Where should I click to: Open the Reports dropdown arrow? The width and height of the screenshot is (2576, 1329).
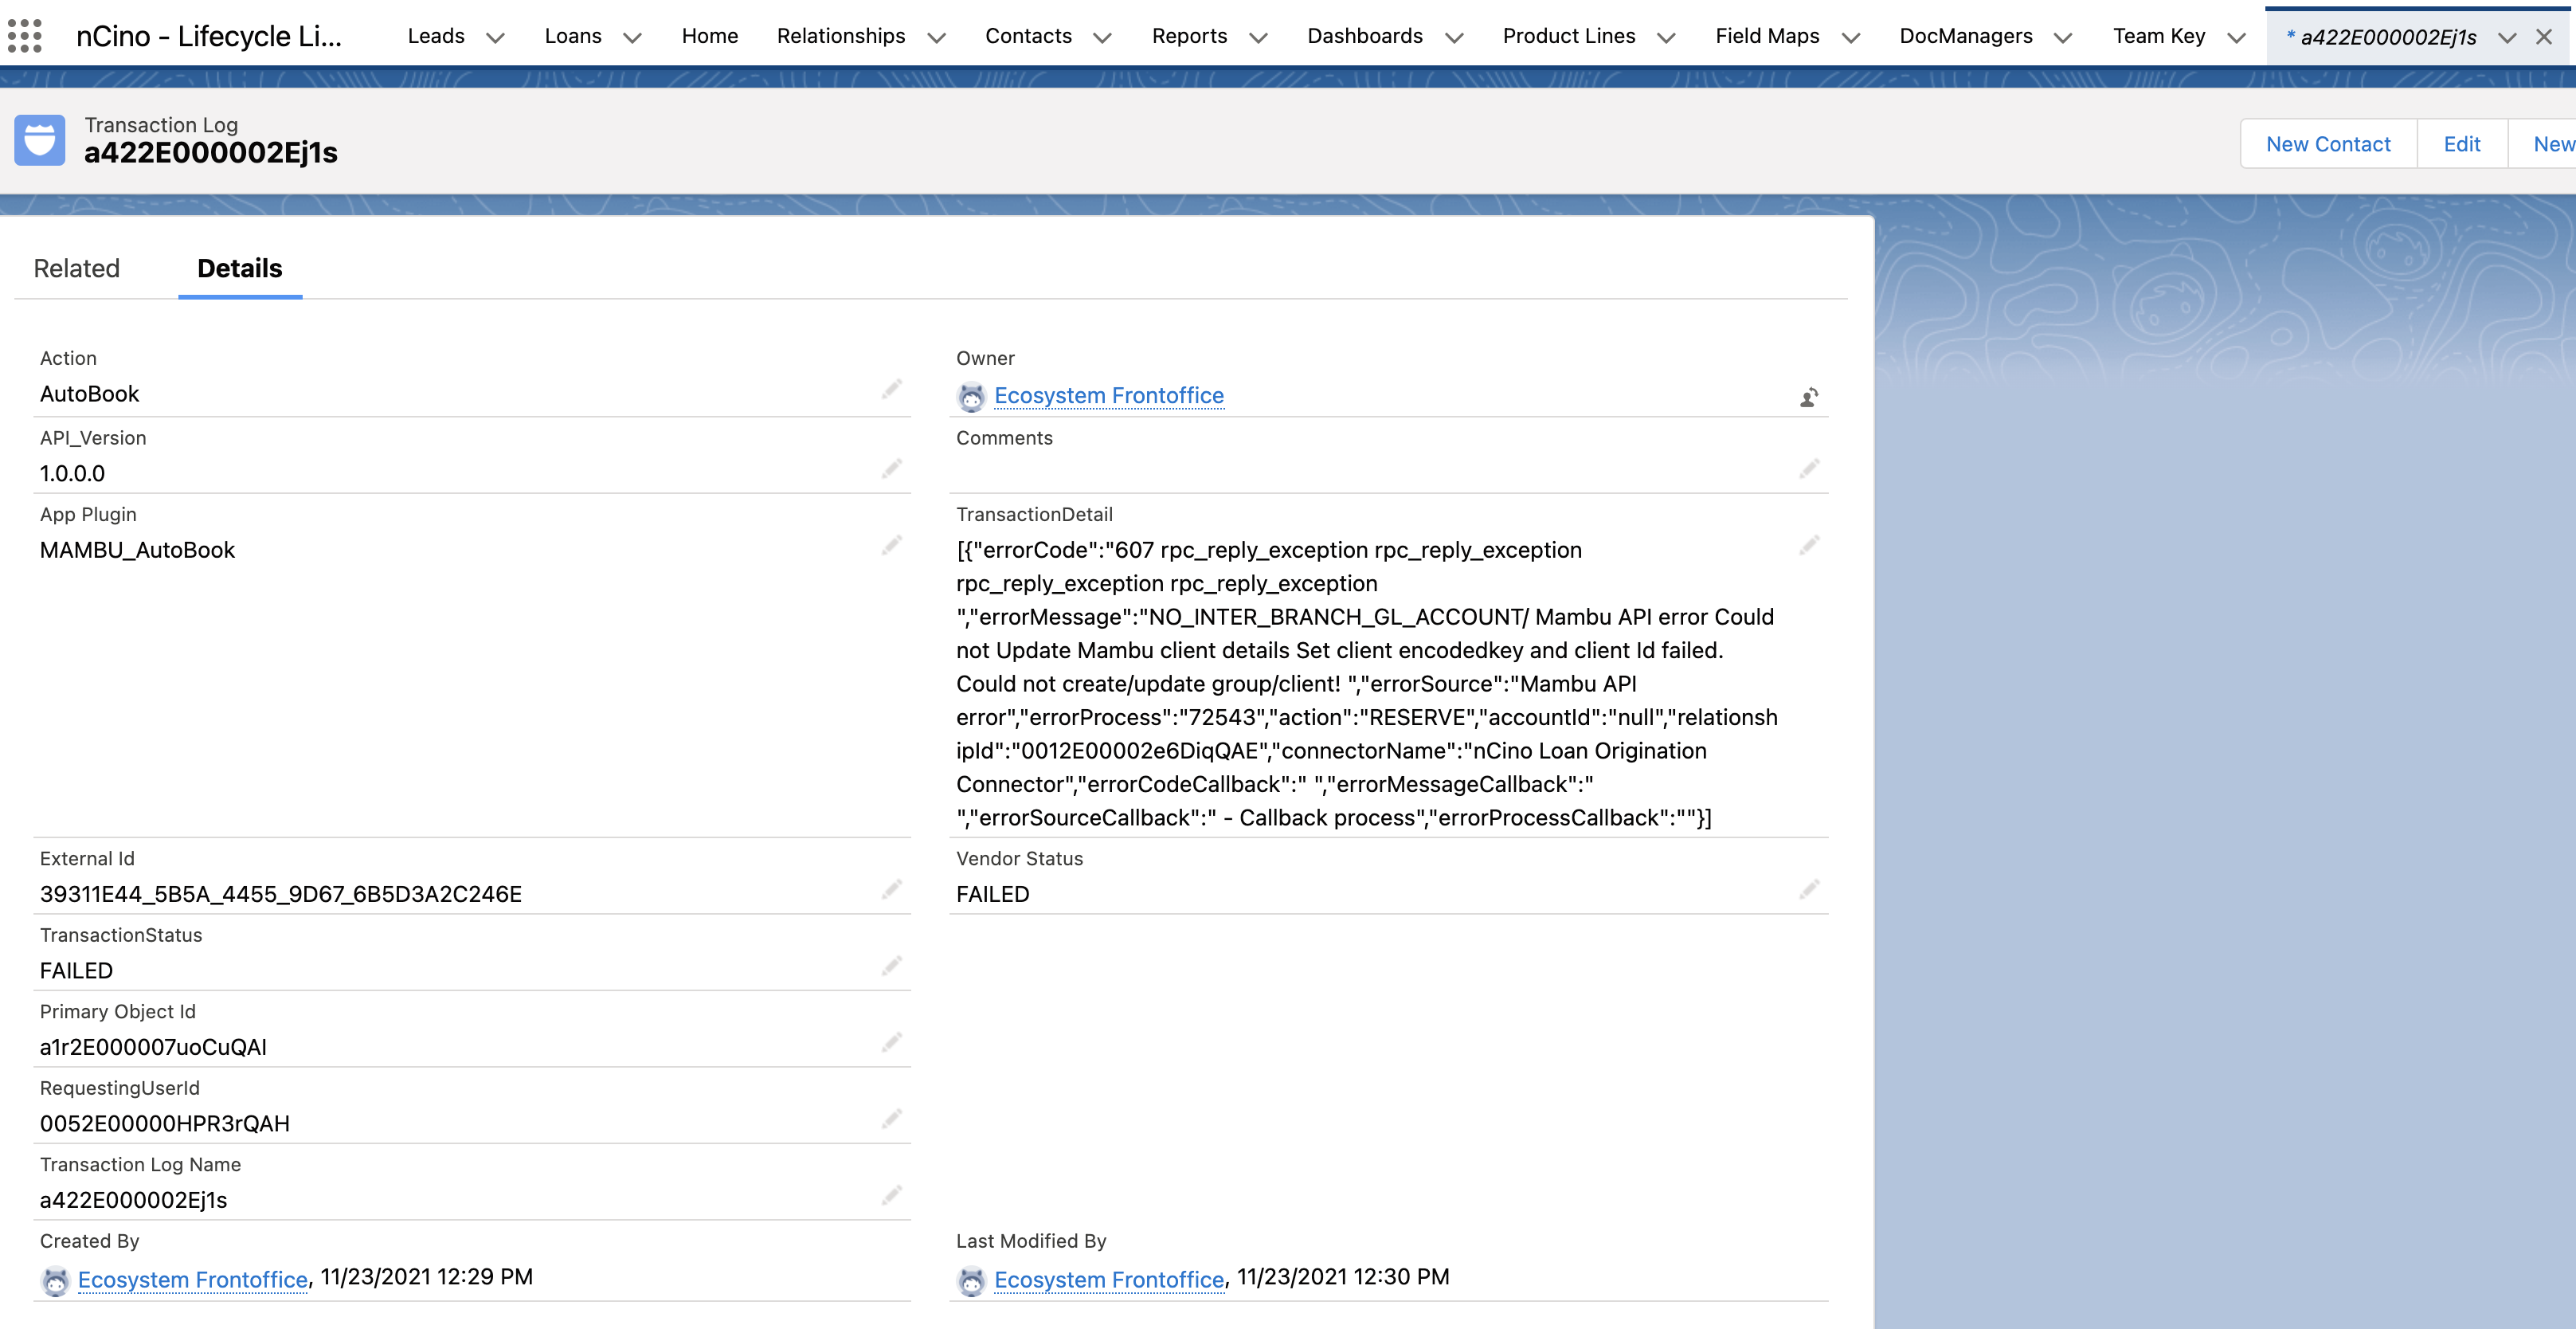(x=1258, y=37)
